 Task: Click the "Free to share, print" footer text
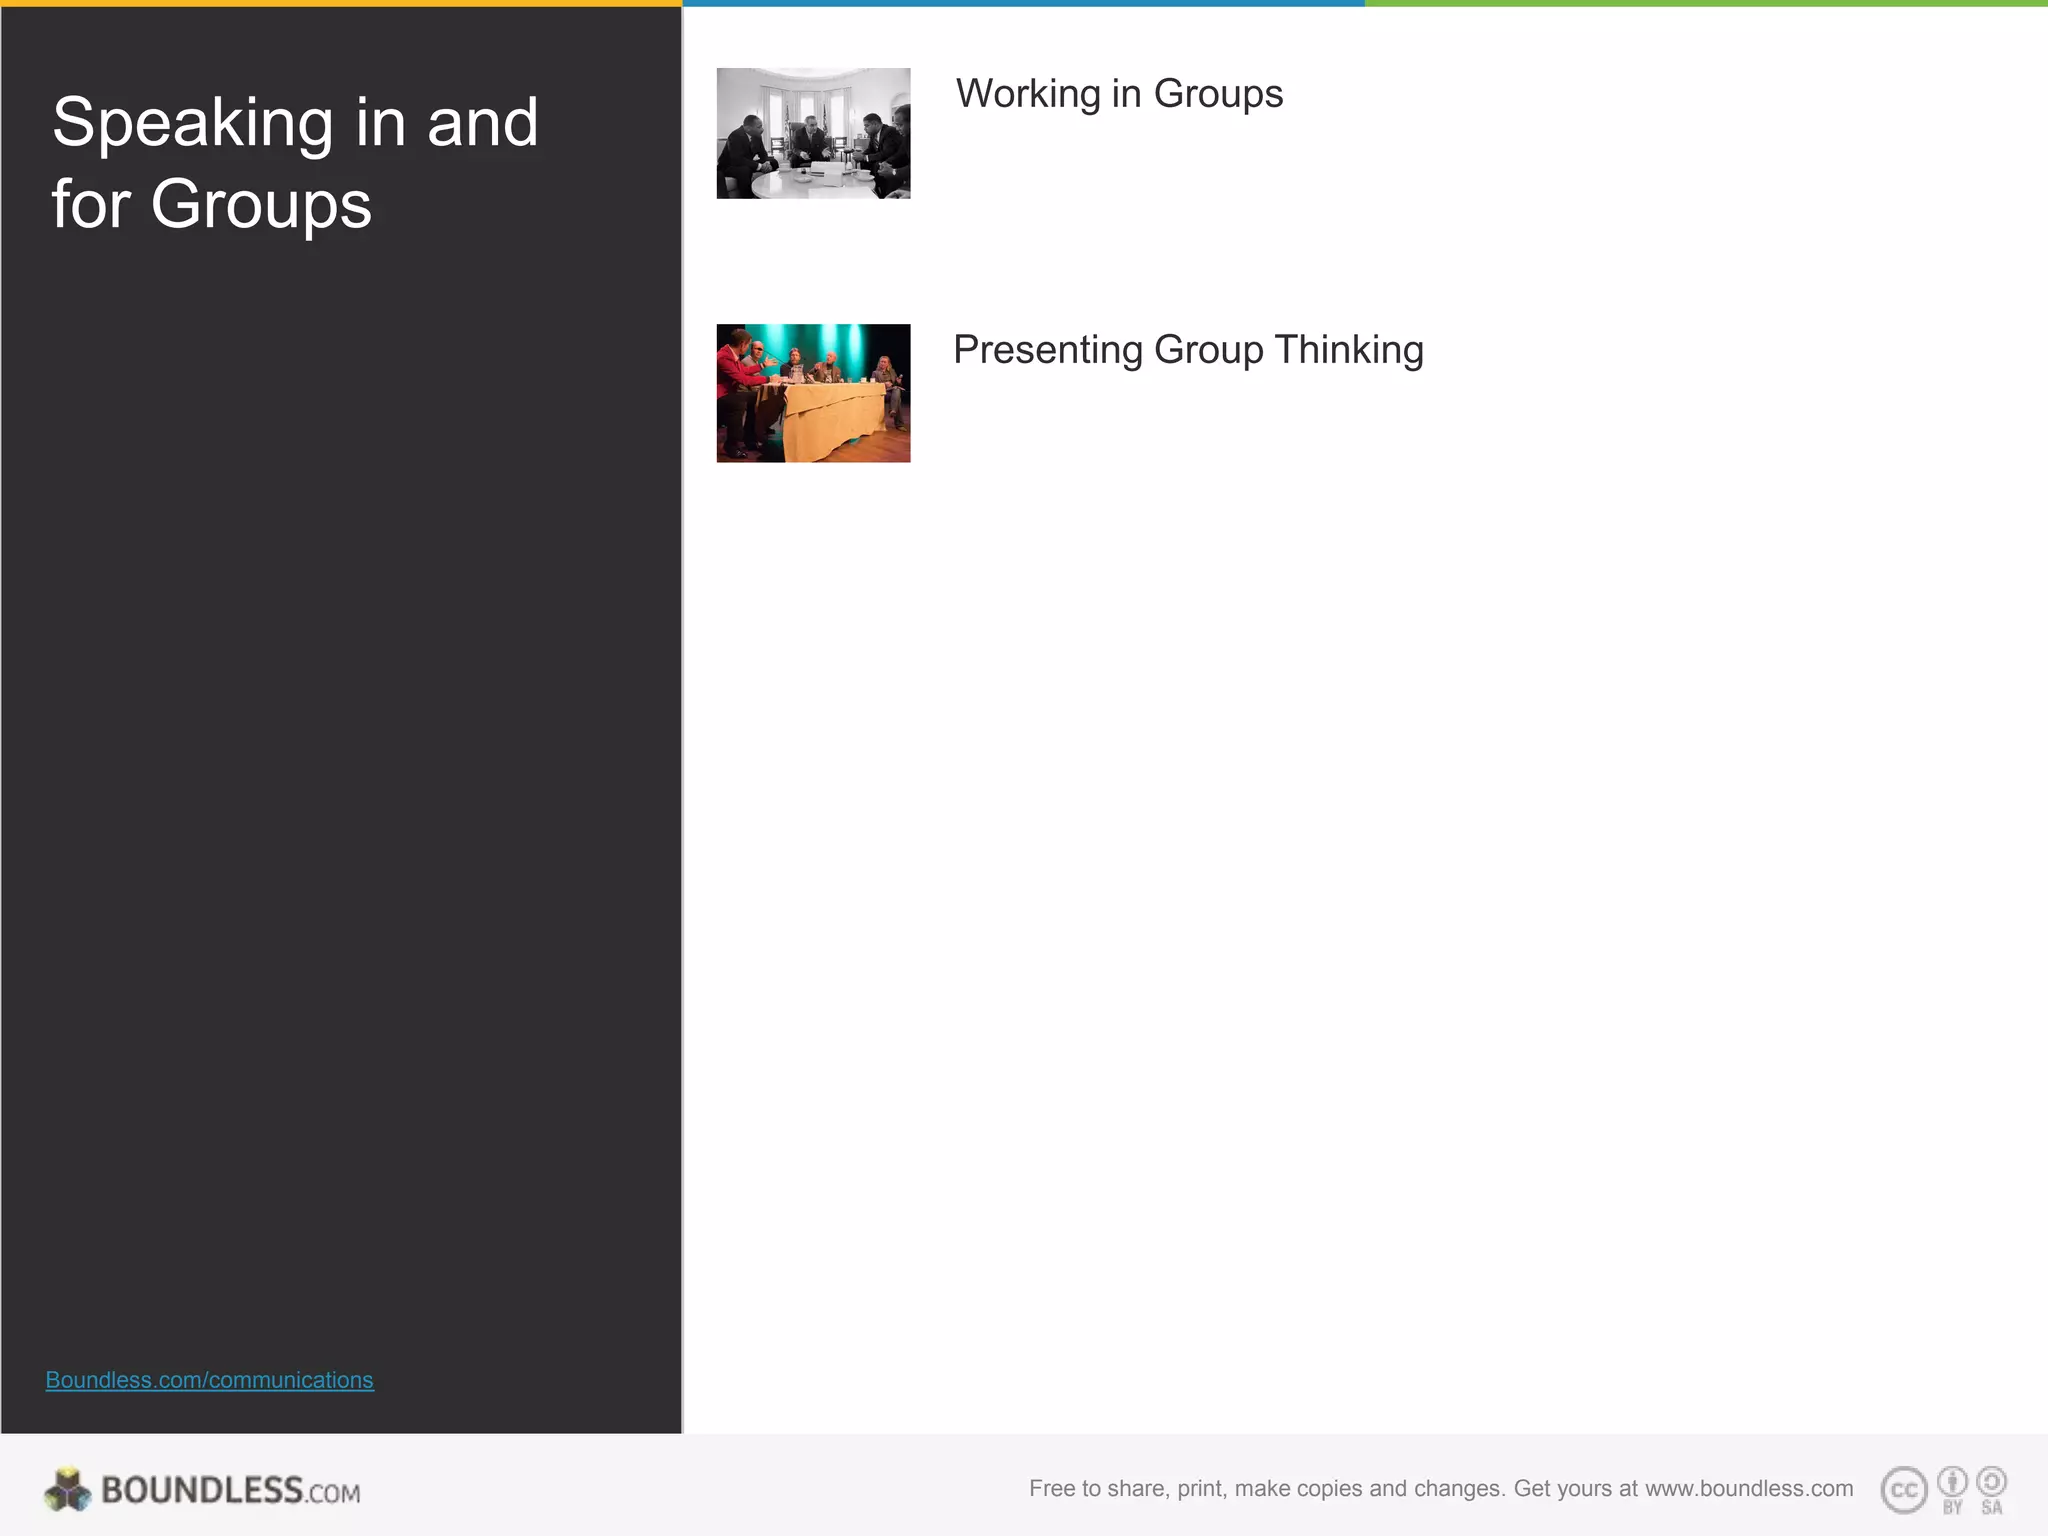click(x=1441, y=1488)
